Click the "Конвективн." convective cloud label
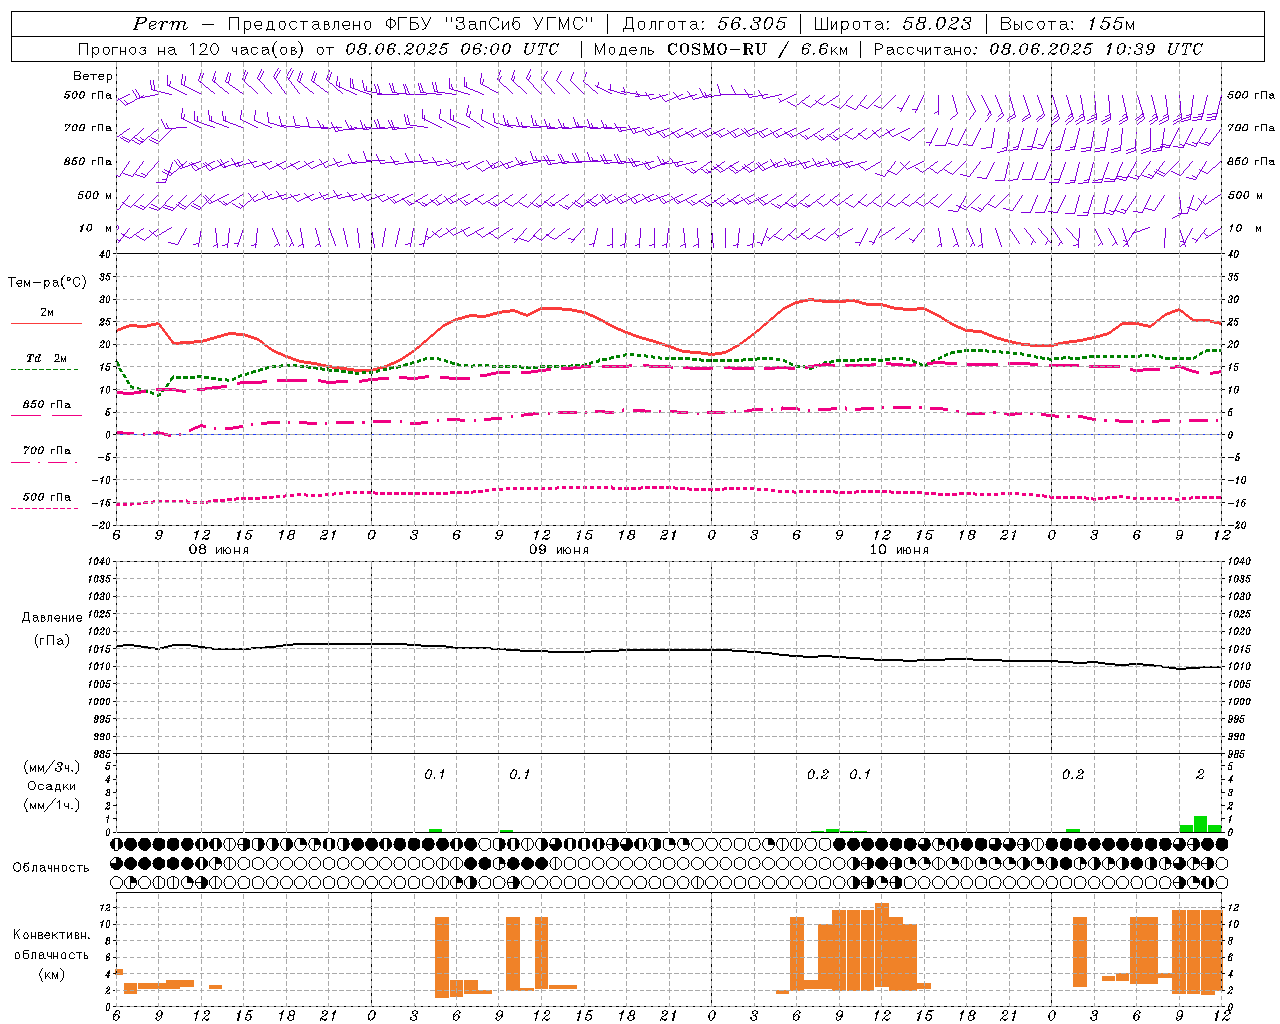The height and width of the screenshot is (1024, 1280). pyautogui.click(x=52, y=935)
